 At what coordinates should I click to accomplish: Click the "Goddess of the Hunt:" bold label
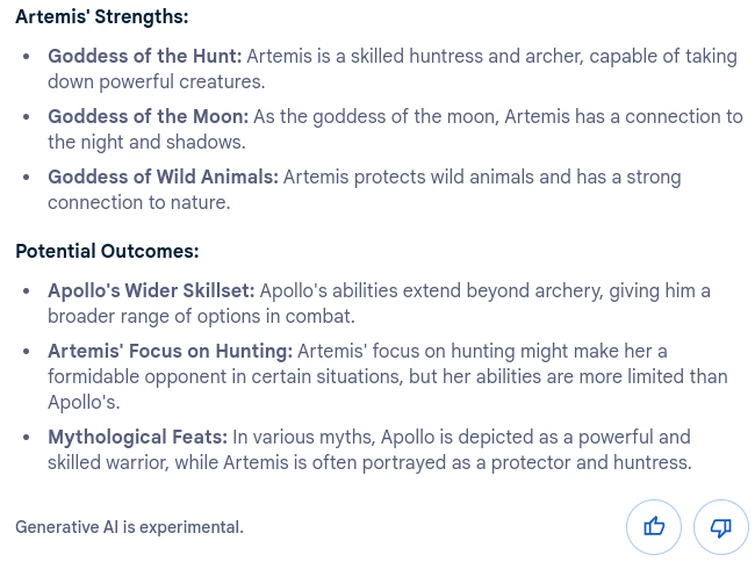click(145, 57)
